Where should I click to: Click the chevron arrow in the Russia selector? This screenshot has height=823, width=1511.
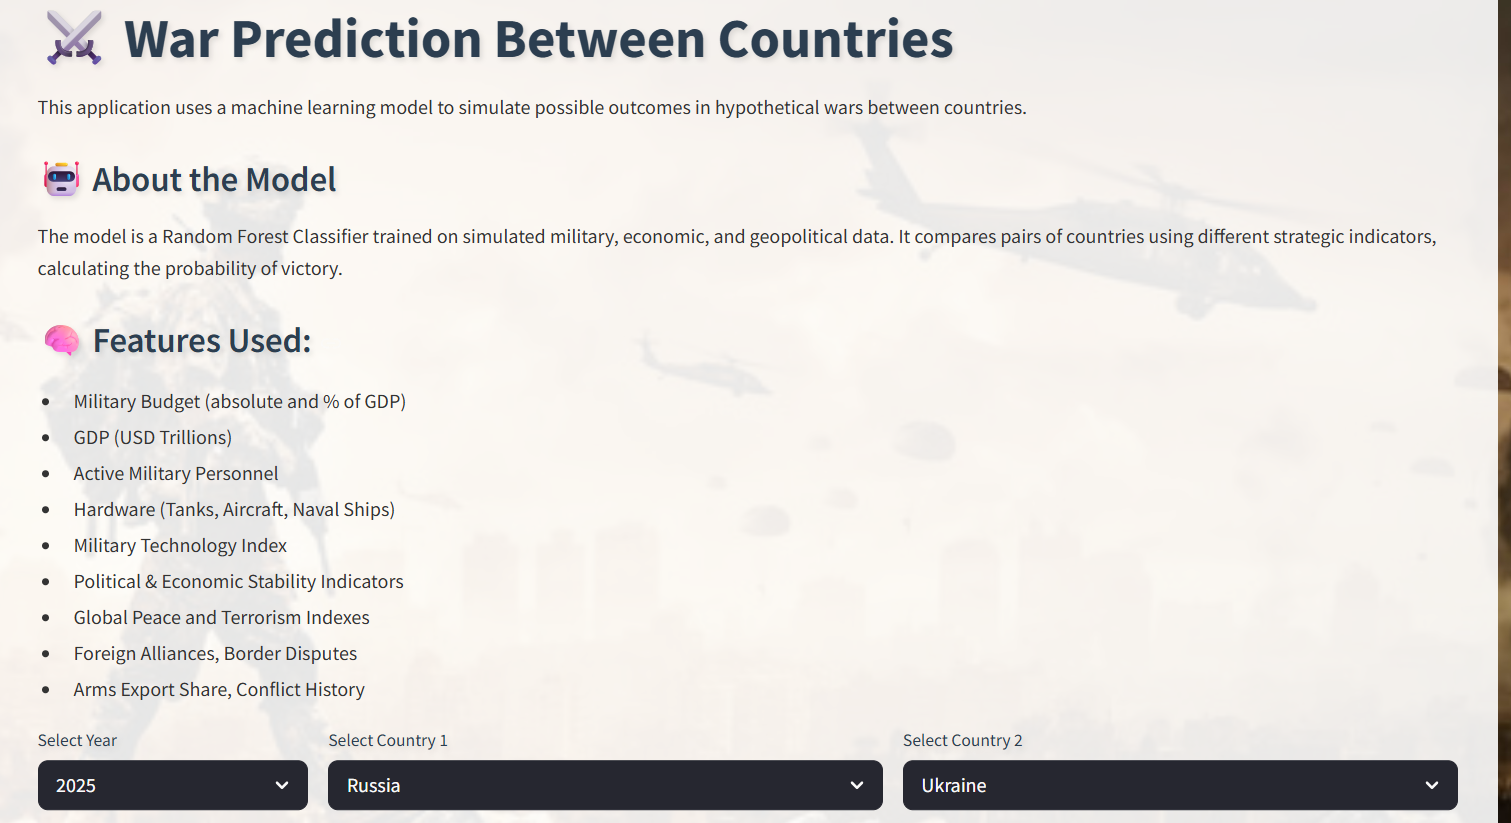click(x=857, y=785)
